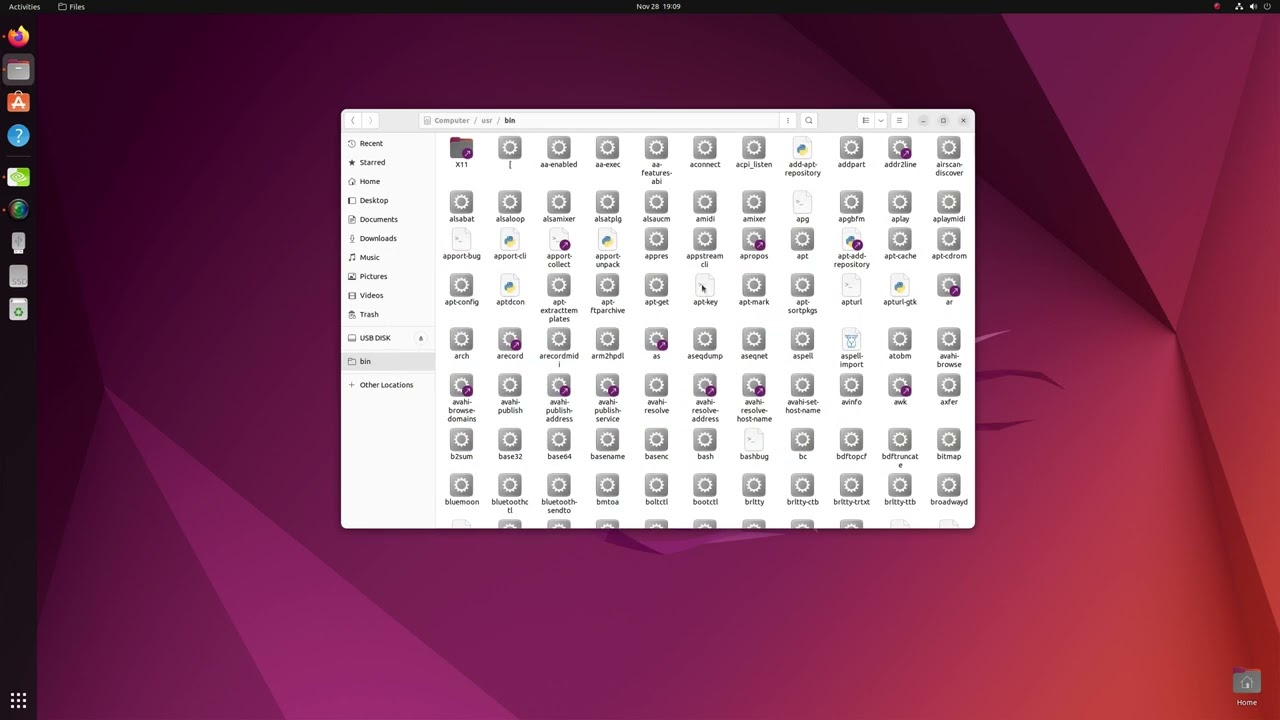Select the arecord file

(510, 344)
